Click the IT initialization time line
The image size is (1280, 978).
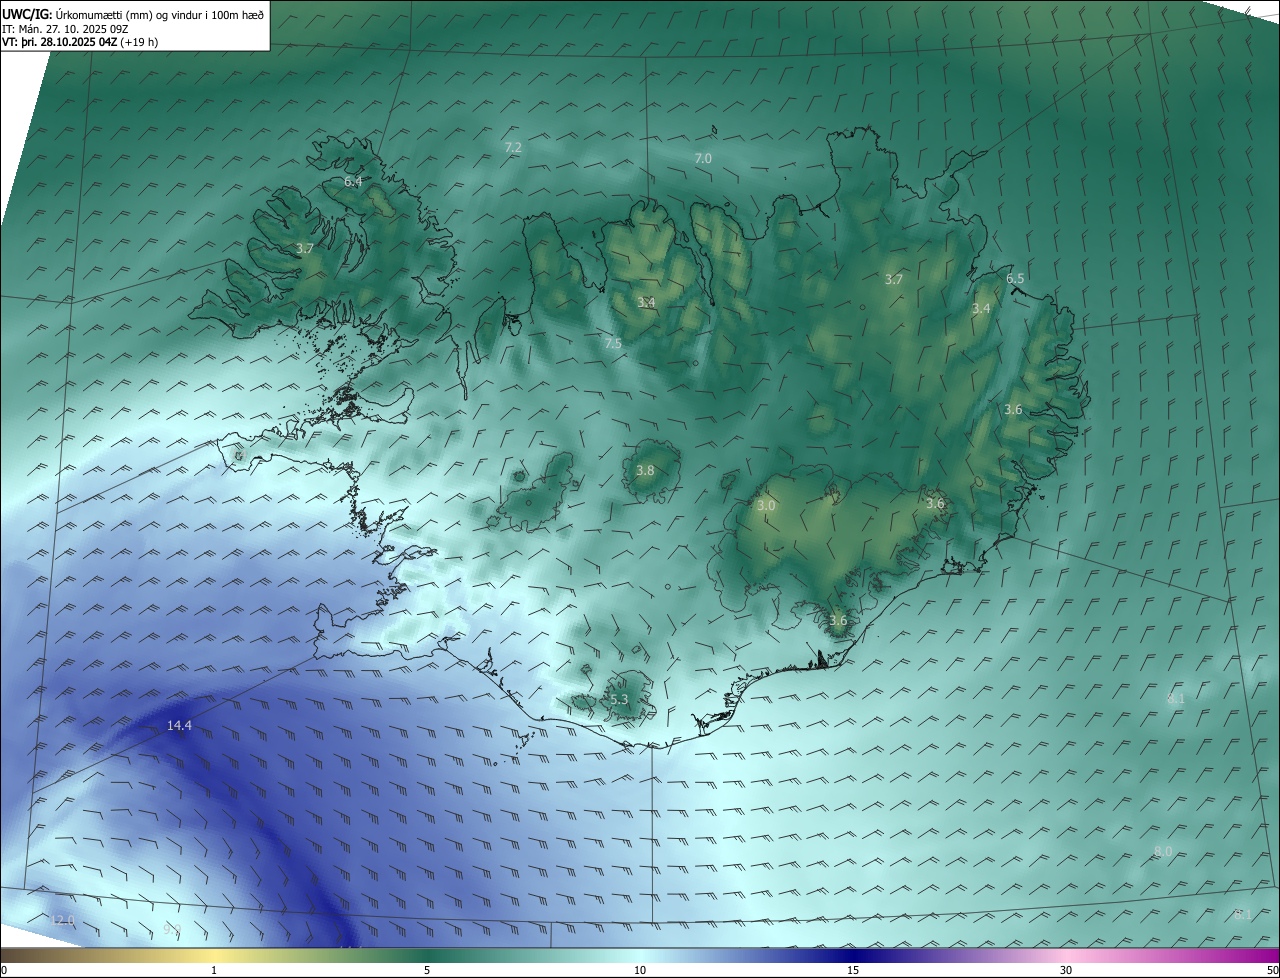[65, 28]
